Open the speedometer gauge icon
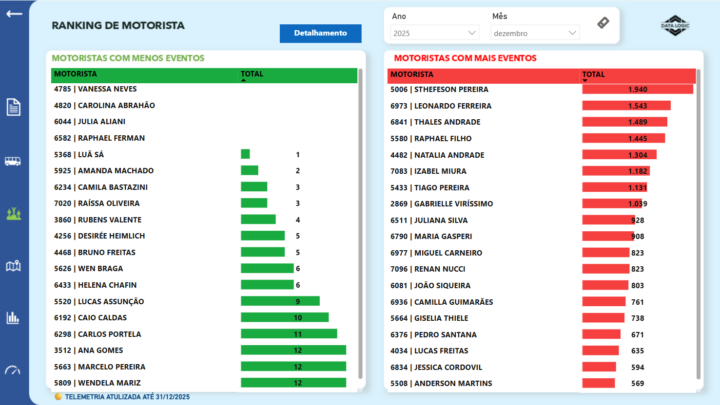The height and width of the screenshot is (405, 720). click(14, 370)
